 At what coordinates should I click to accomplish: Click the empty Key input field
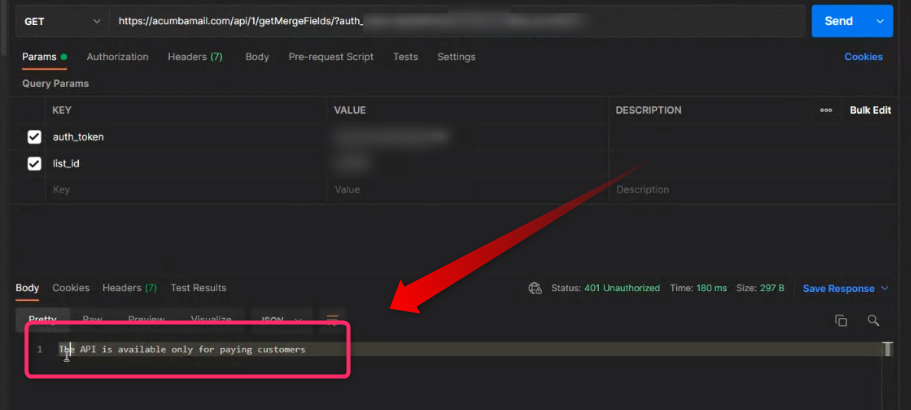pos(185,189)
